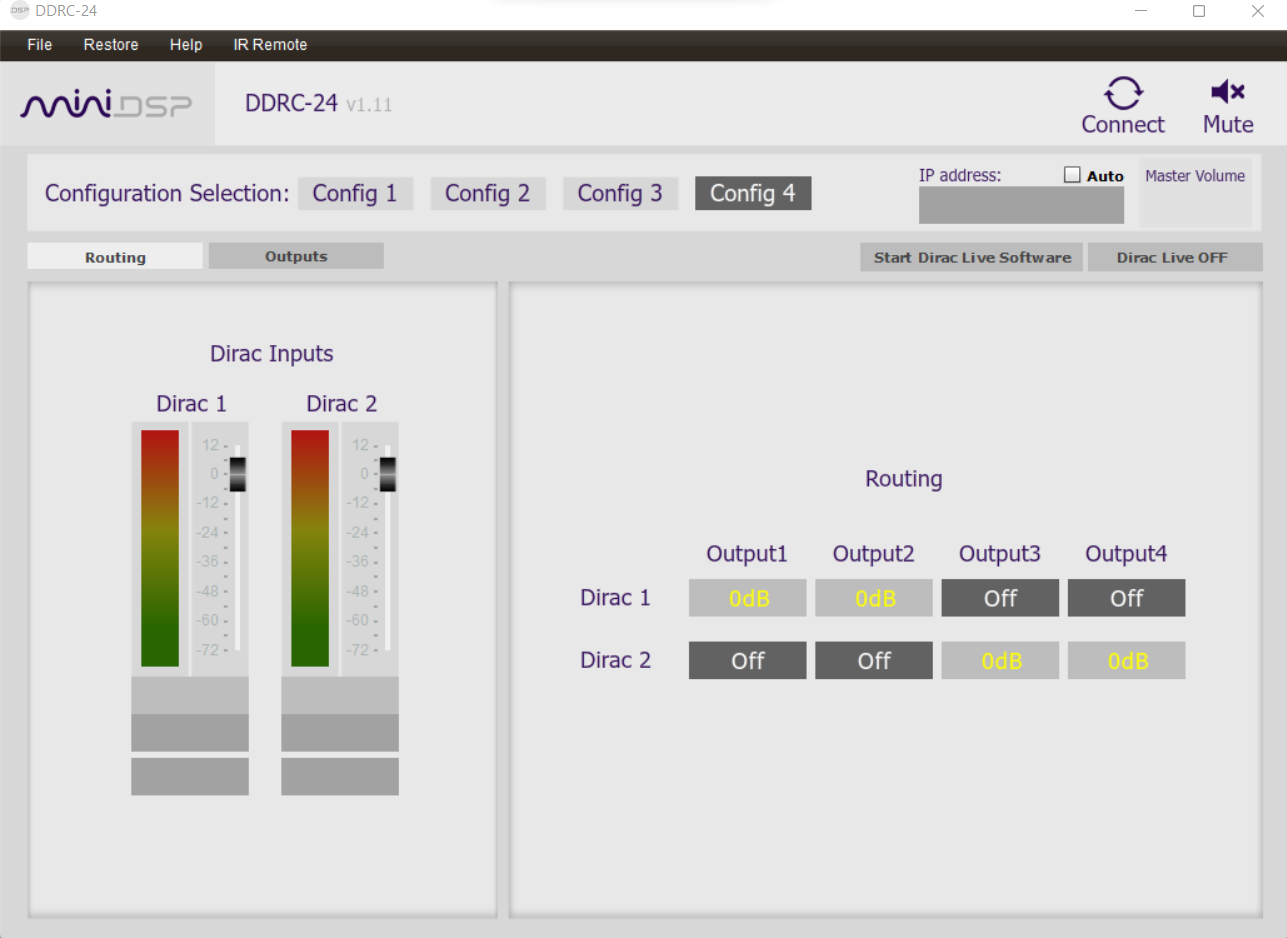Click the "Configuration Selection:" label

tap(167, 193)
